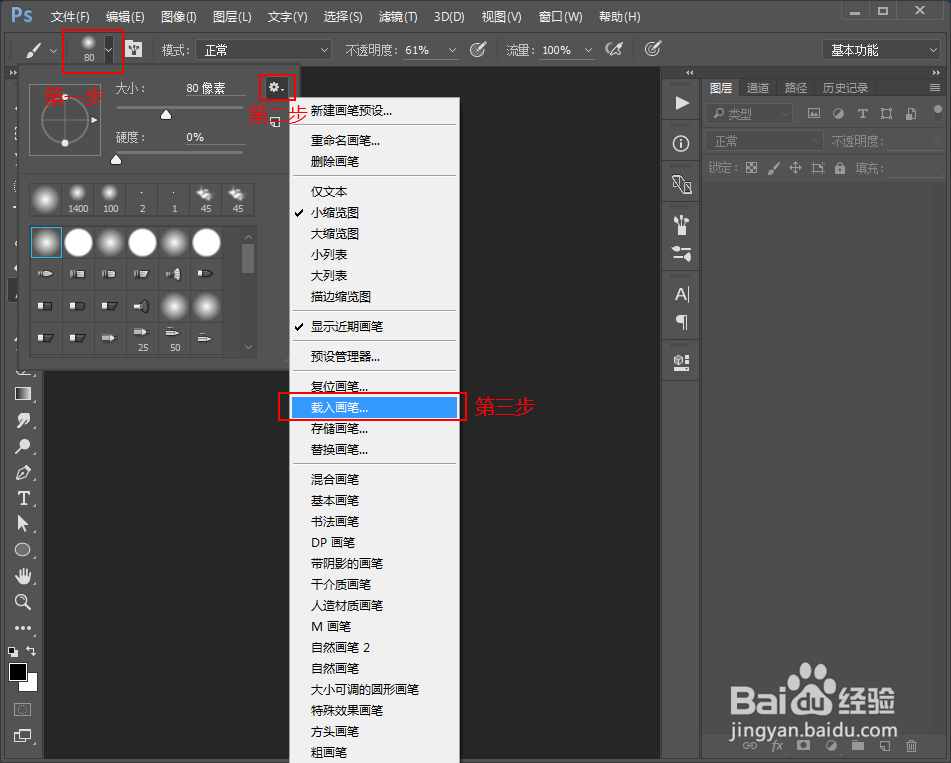Choose 新建画笔预设... menu entry
Image resolution: width=951 pixels, height=763 pixels.
[x=374, y=111]
